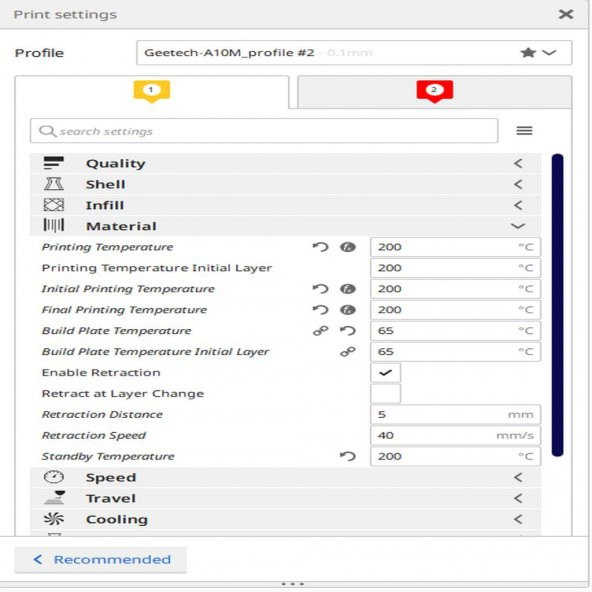This screenshot has width=592, height=592.
Task: Switch to the extruder 2 tab
Action: [x=435, y=92]
